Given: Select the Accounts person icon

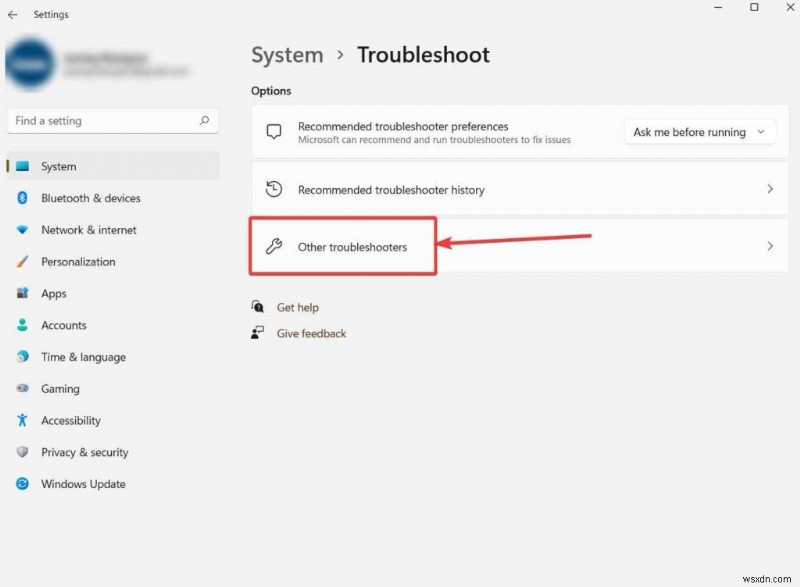Looking at the screenshot, I should click(x=22, y=325).
